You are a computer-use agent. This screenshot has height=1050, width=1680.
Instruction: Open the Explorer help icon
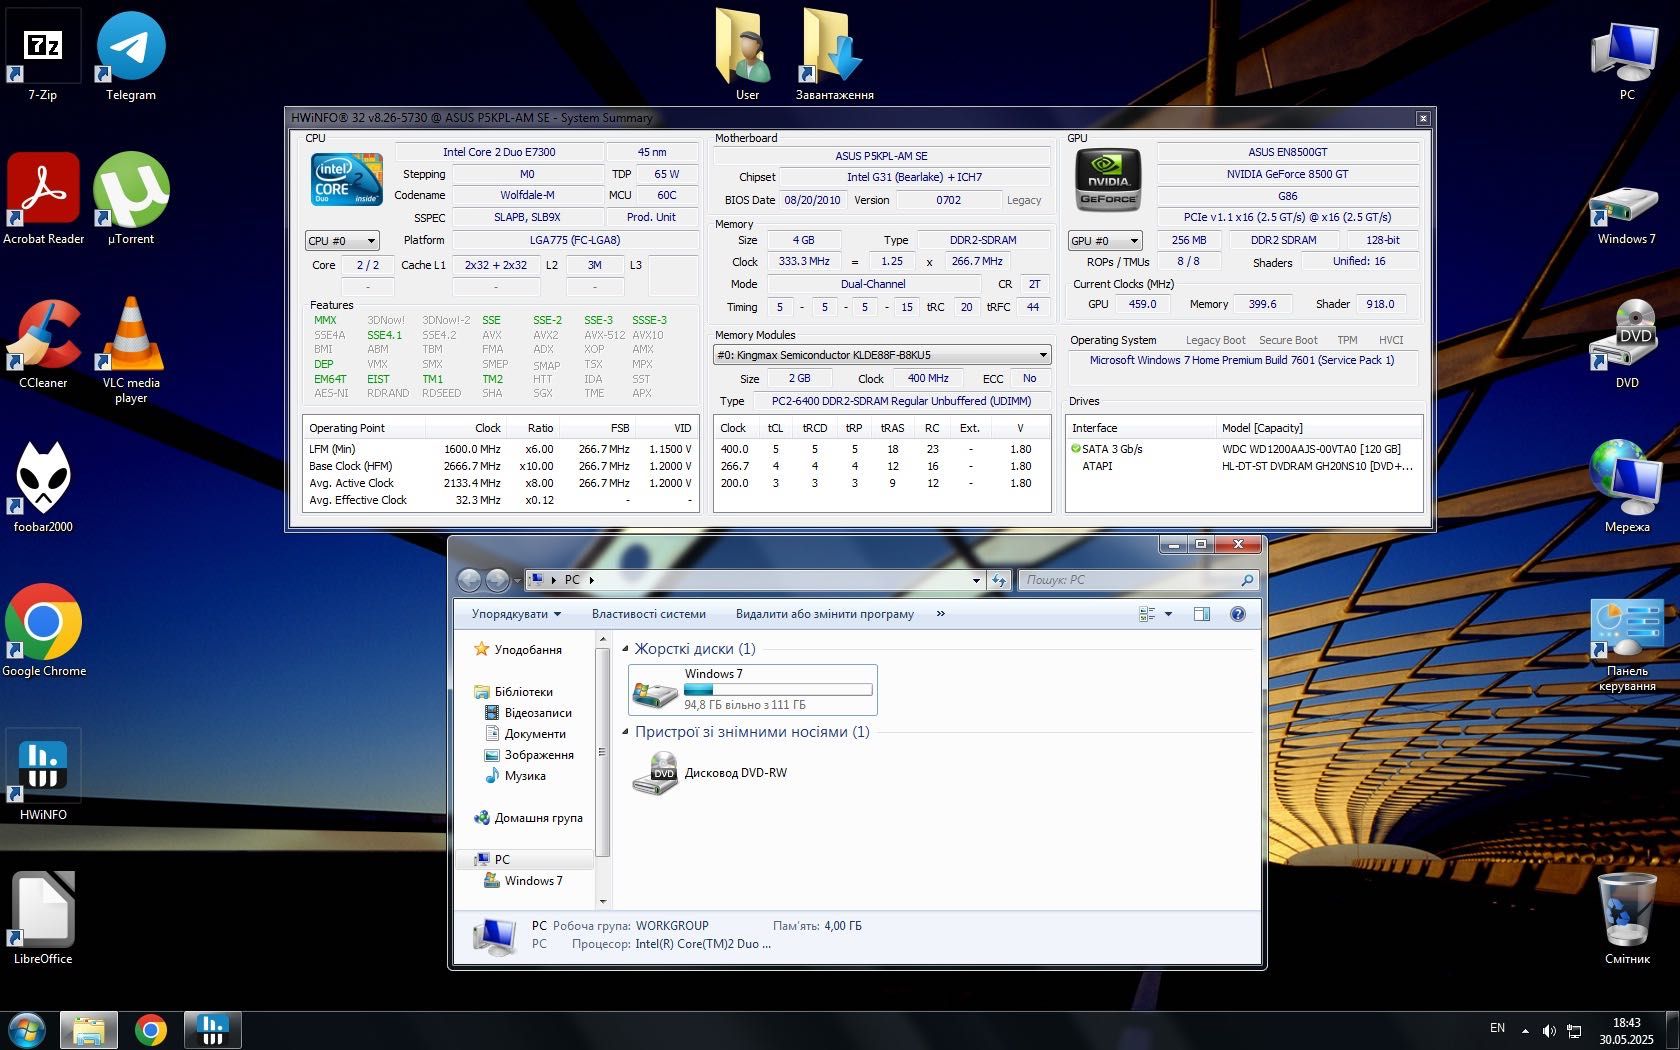1238,614
